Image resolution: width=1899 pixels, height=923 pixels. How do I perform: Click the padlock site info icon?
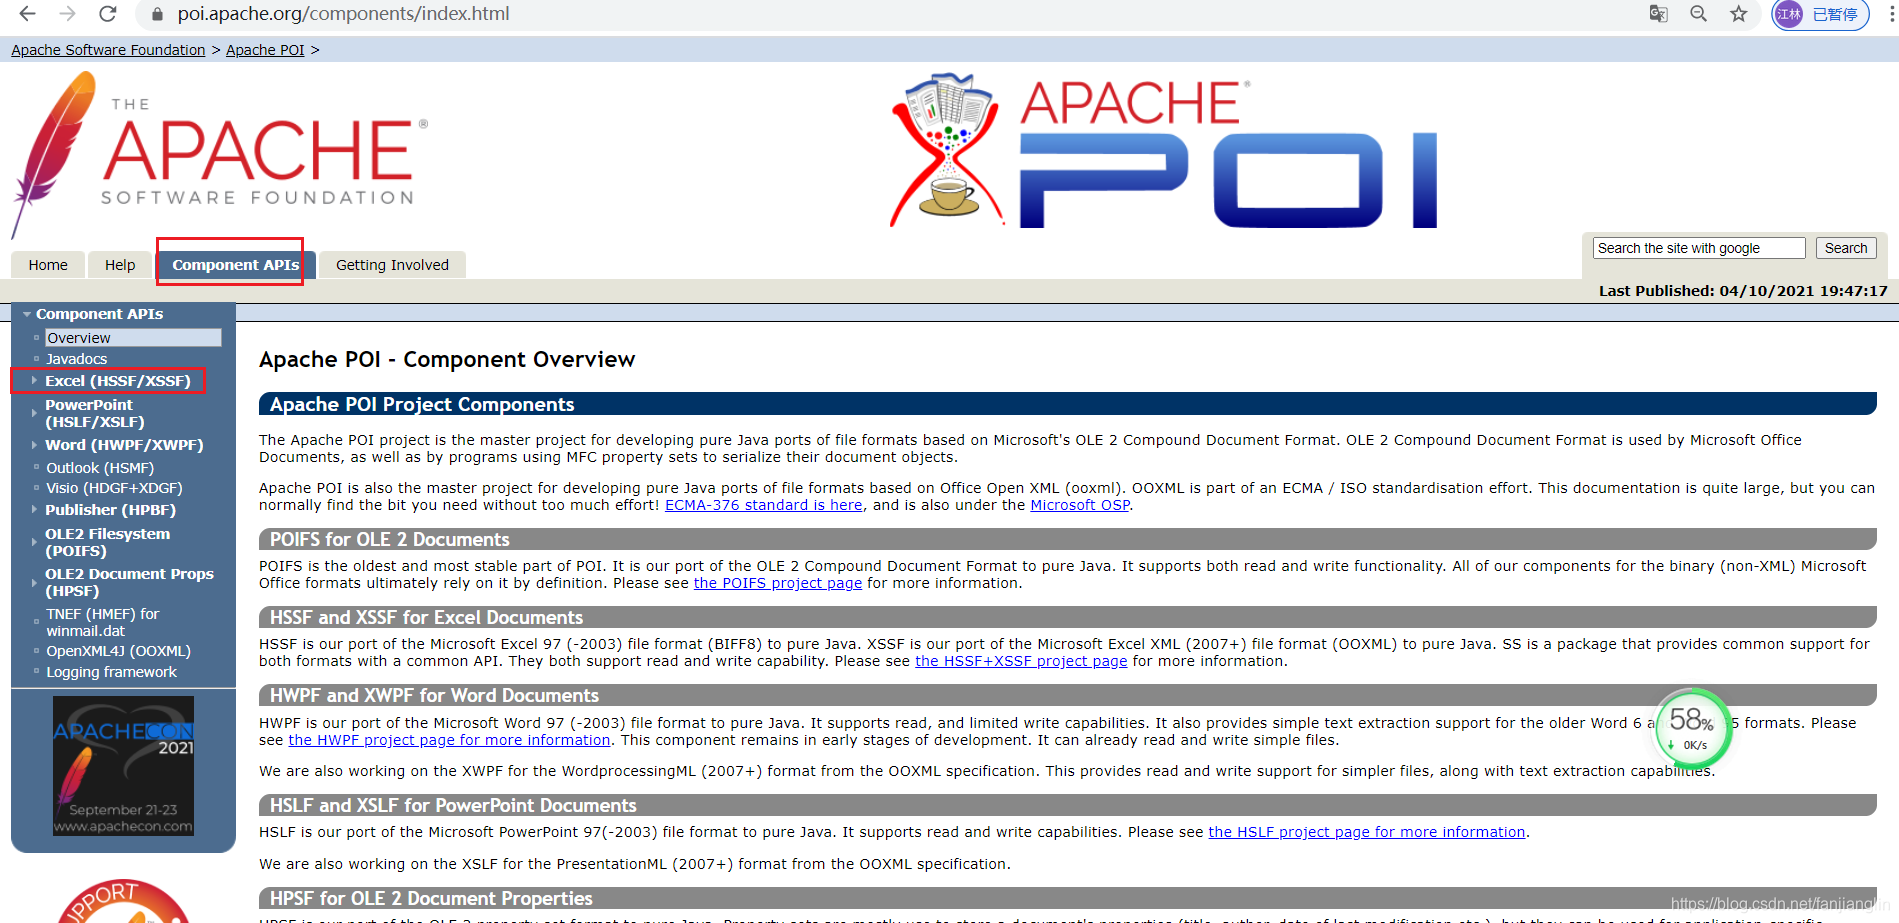click(156, 14)
